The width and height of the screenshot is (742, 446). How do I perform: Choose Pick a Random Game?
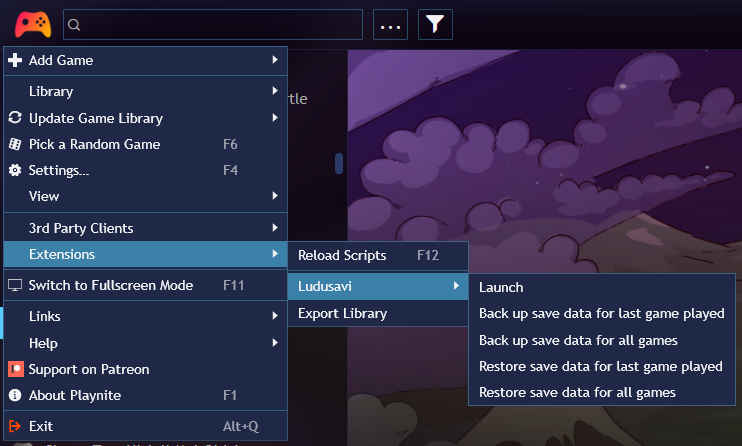point(145,144)
